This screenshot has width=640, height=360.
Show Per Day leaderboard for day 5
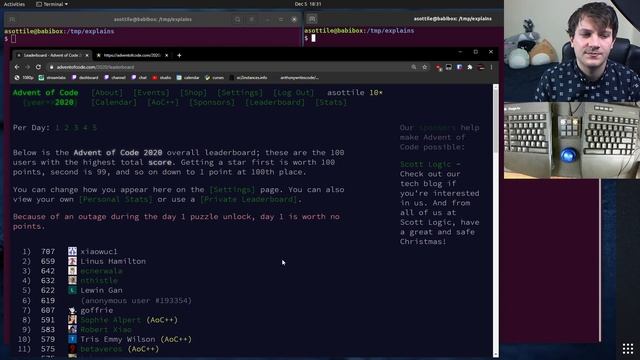coord(94,128)
